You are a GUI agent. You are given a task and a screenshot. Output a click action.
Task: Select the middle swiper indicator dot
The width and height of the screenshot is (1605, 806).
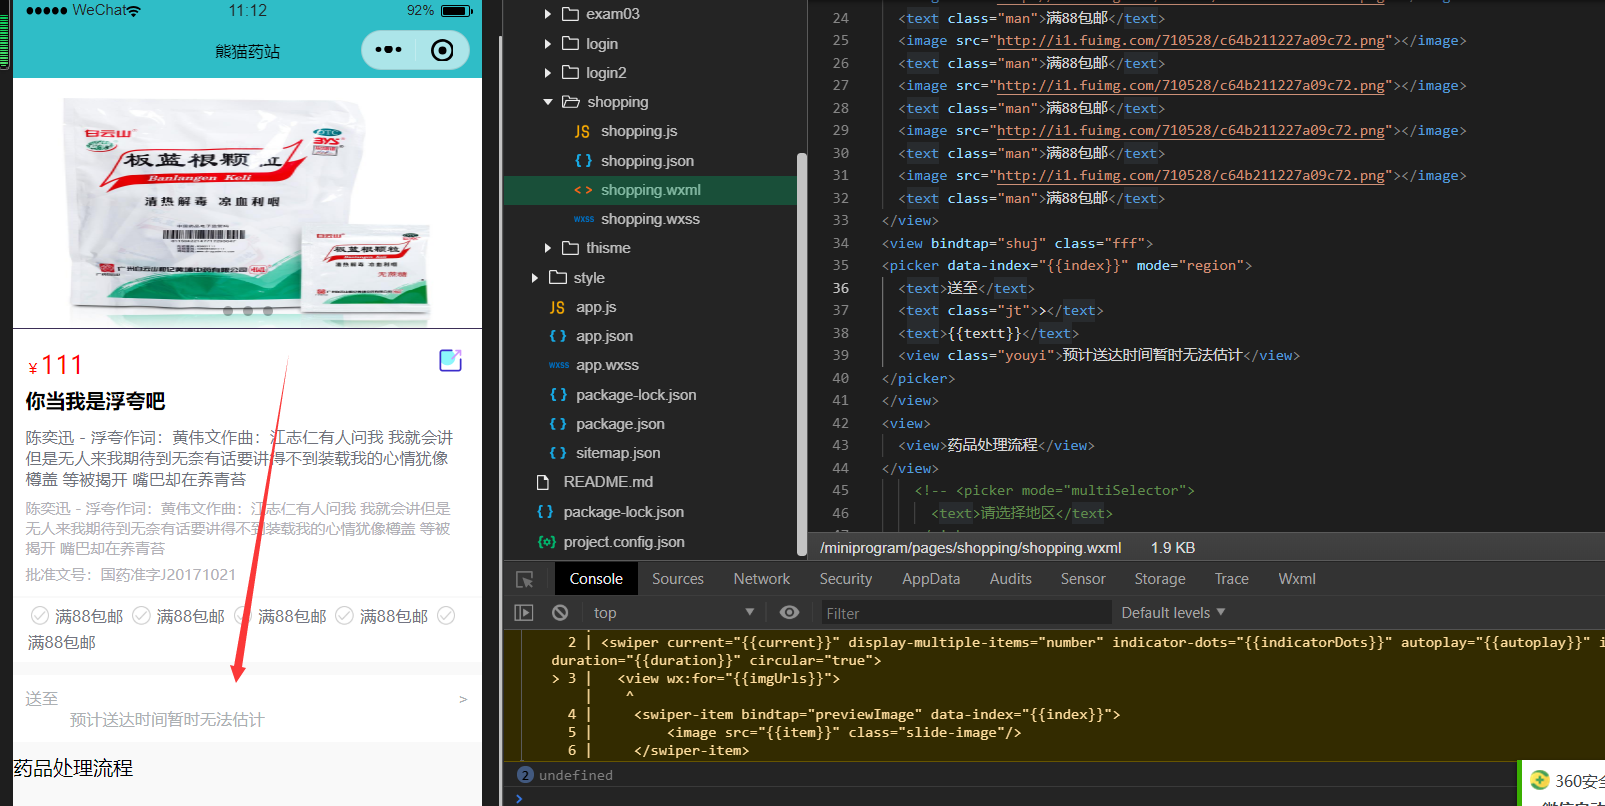248,311
